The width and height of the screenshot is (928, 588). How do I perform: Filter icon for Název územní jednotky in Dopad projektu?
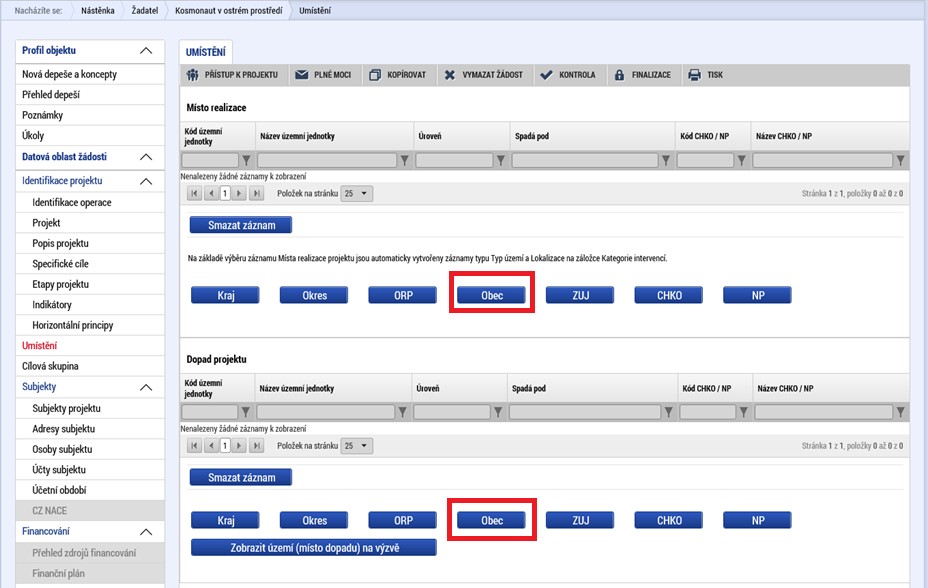click(402, 412)
